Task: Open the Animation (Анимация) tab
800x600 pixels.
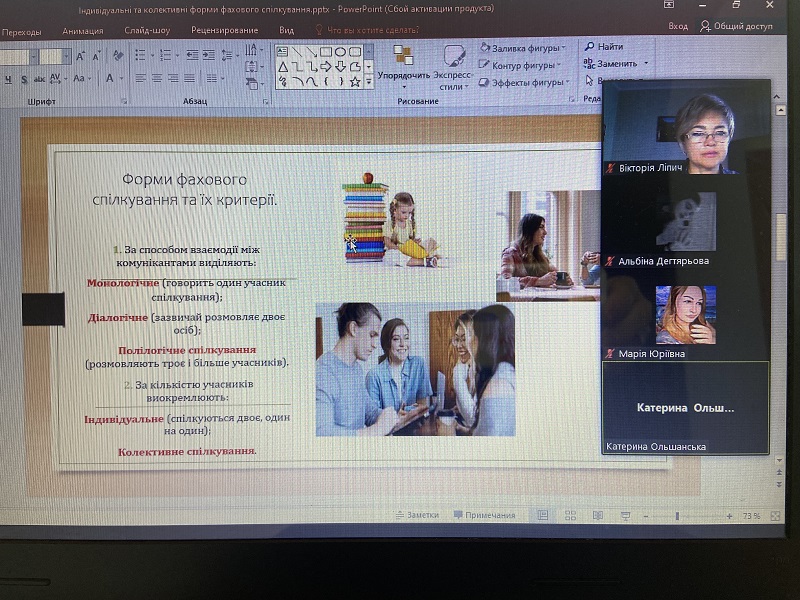Action: [83, 31]
